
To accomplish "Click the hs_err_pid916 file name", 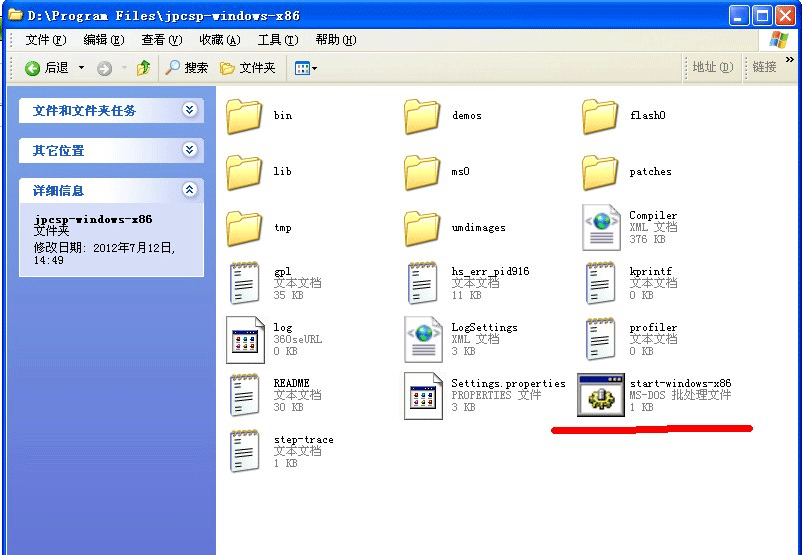I will (x=490, y=271).
